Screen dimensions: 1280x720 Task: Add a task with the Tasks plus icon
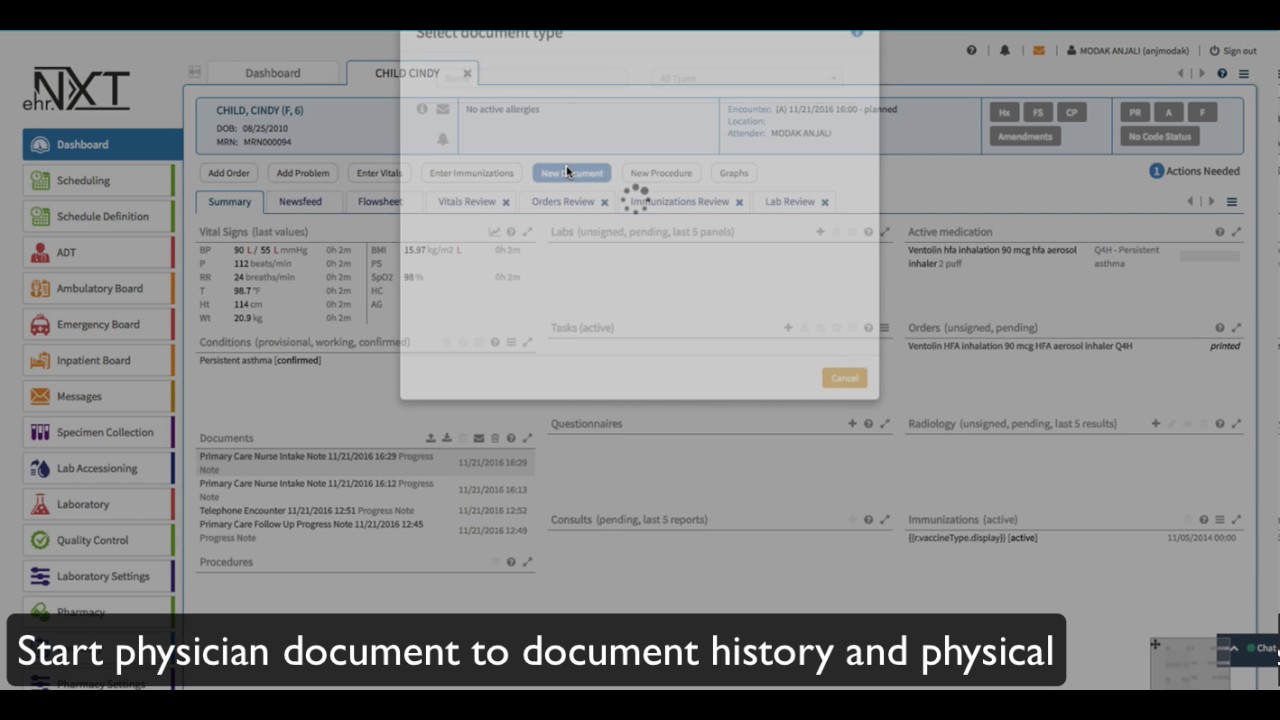[788, 328]
